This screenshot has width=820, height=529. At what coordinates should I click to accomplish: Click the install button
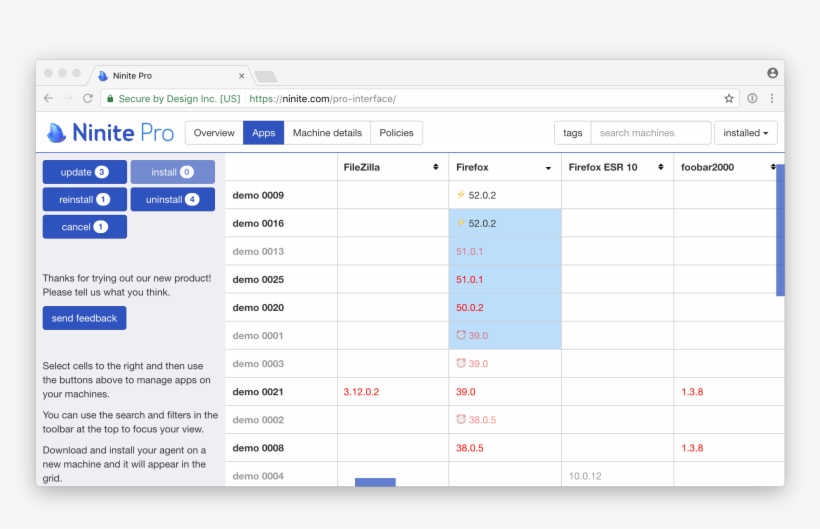click(x=173, y=172)
